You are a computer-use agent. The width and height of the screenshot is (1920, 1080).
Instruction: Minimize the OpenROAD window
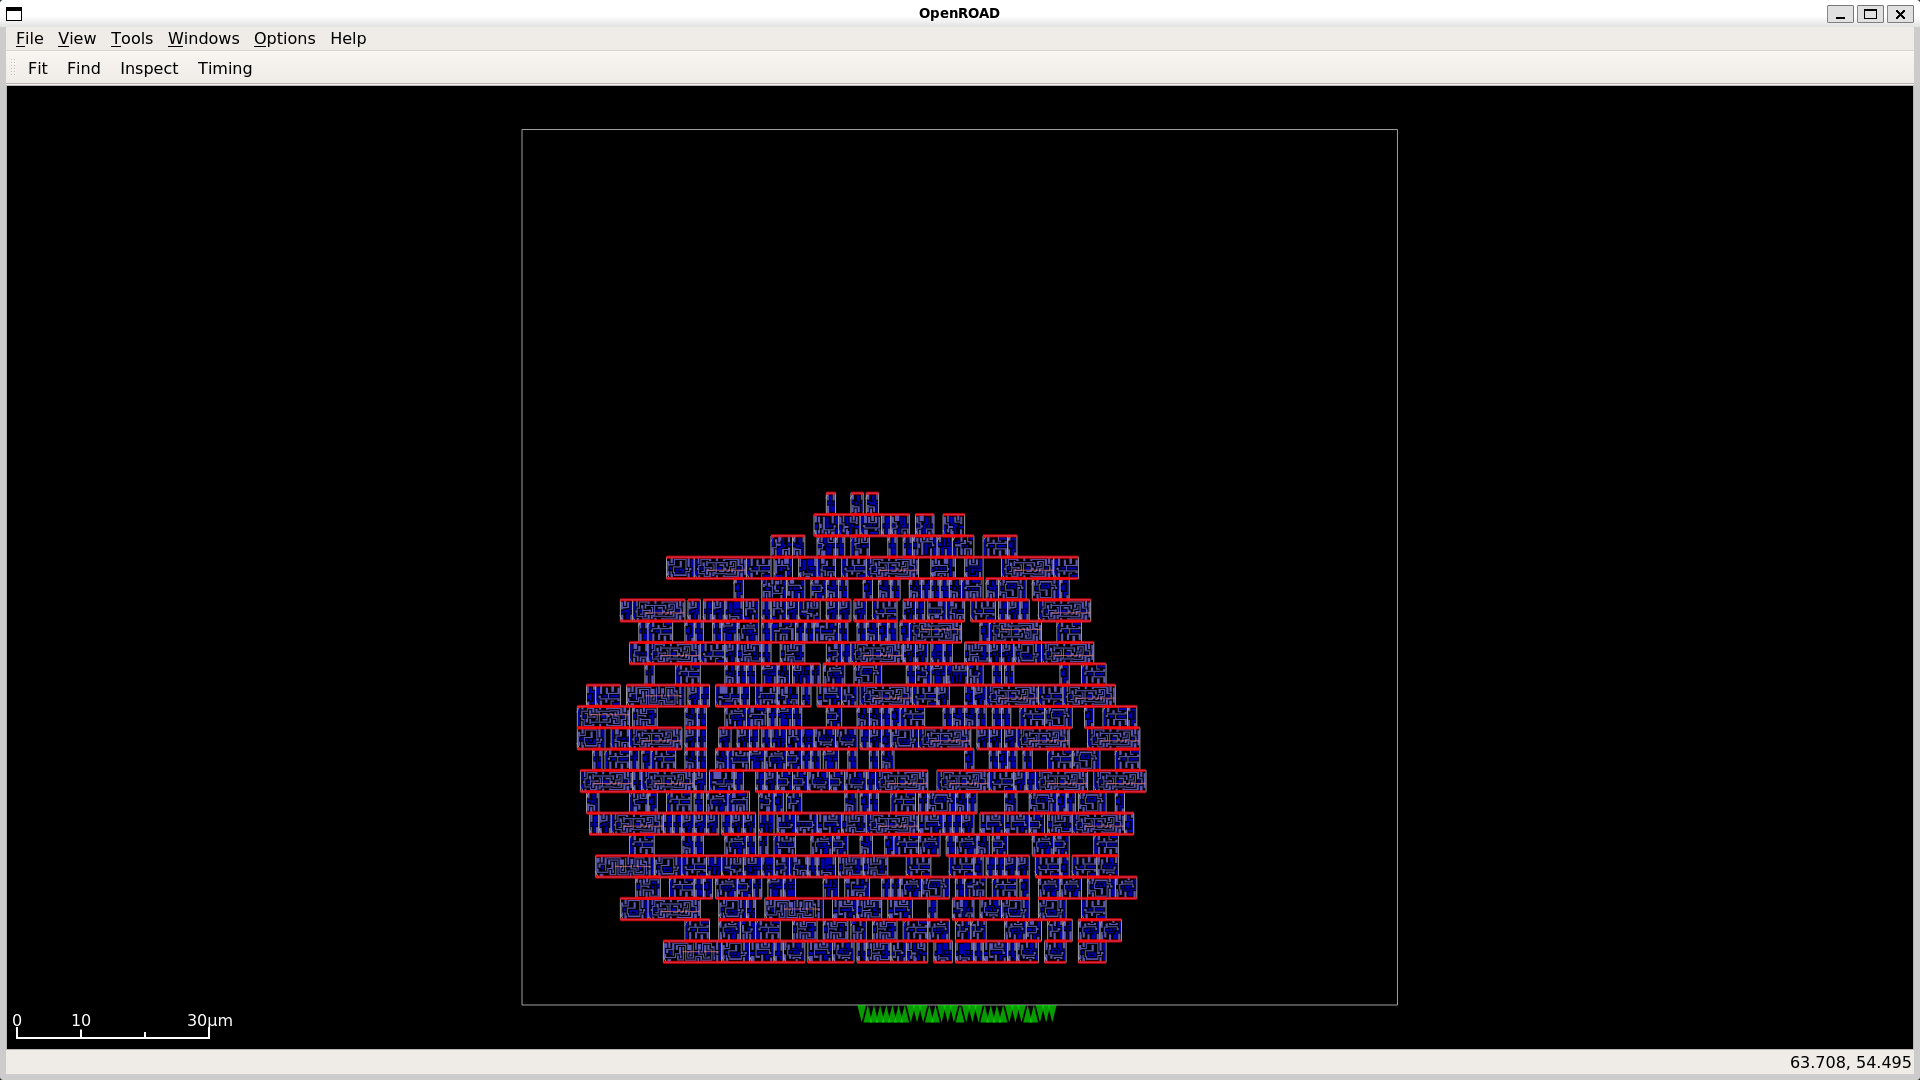tap(1840, 13)
